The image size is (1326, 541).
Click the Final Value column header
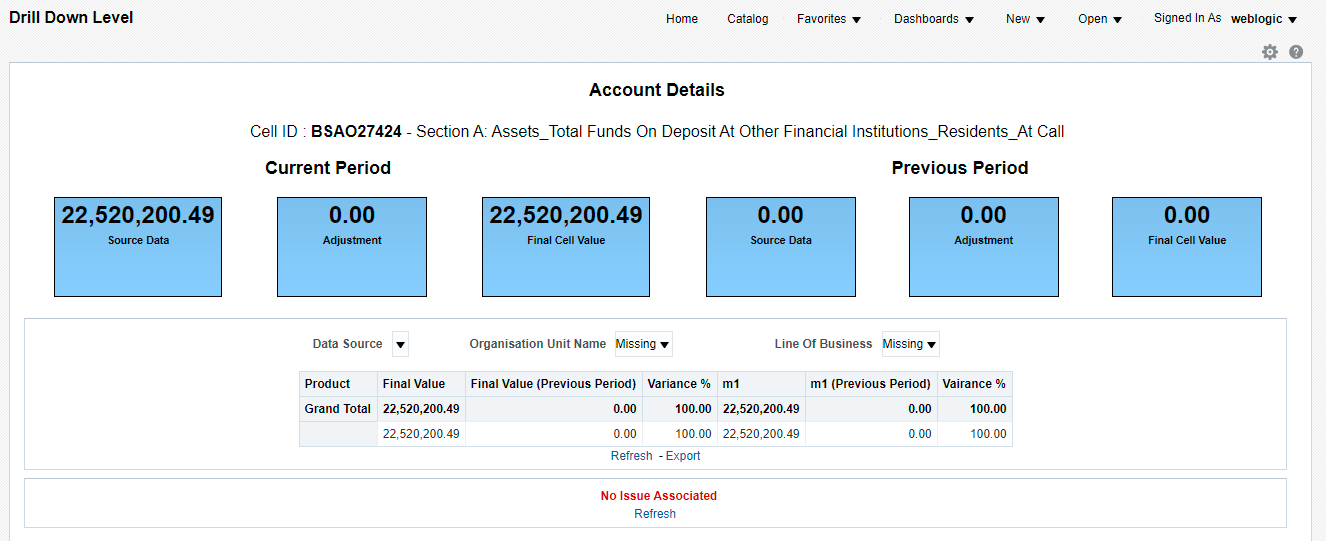tap(421, 384)
